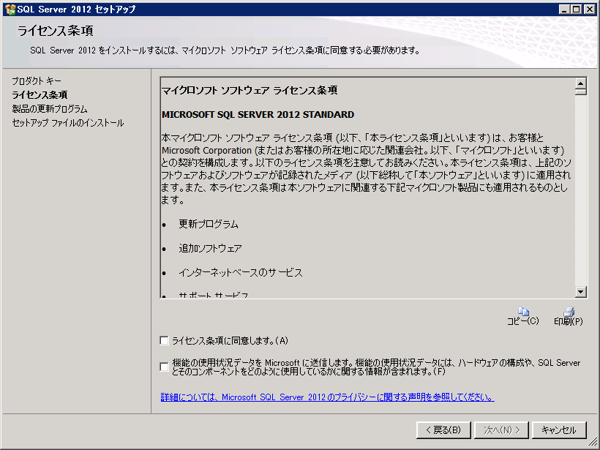The image size is (600, 450).
Task: Click the 次へ(N) next button
Action: [x=502, y=430]
